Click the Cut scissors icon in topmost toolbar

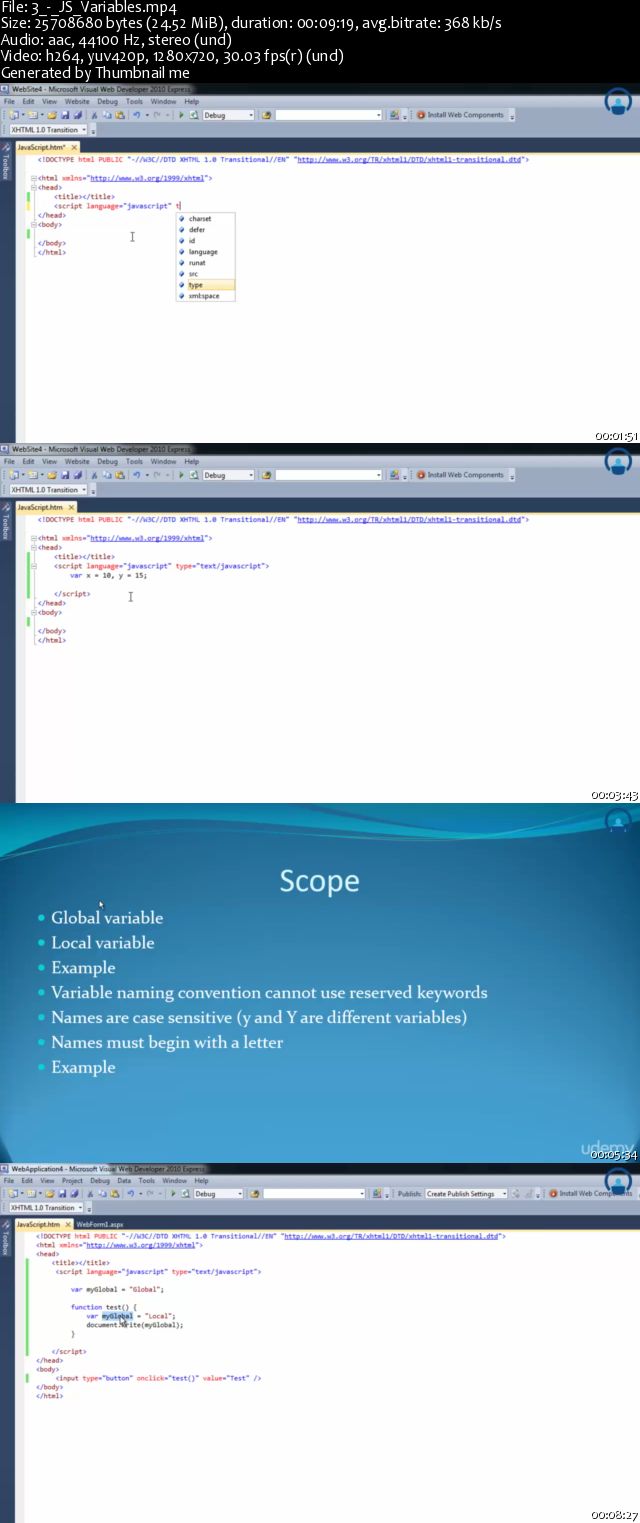[93, 115]
